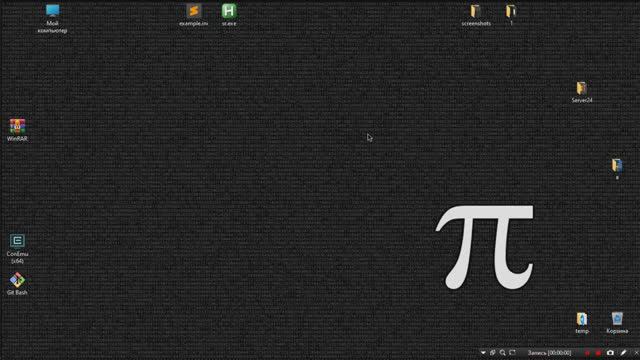Select the My Computer desktop icon
This screenshot has height=360, width=640.
pos(52,19)
